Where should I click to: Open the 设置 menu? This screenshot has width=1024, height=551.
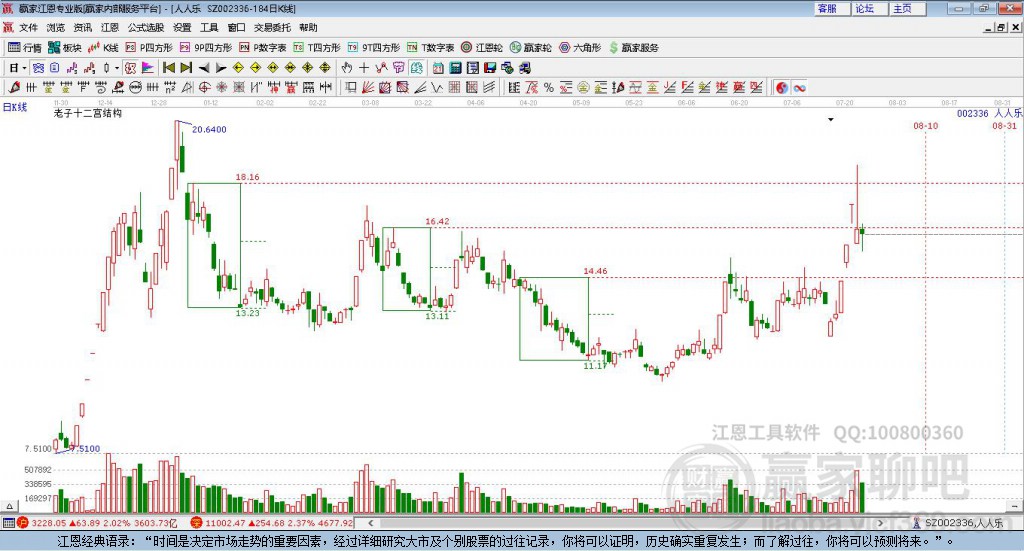(x=182, y=27)
